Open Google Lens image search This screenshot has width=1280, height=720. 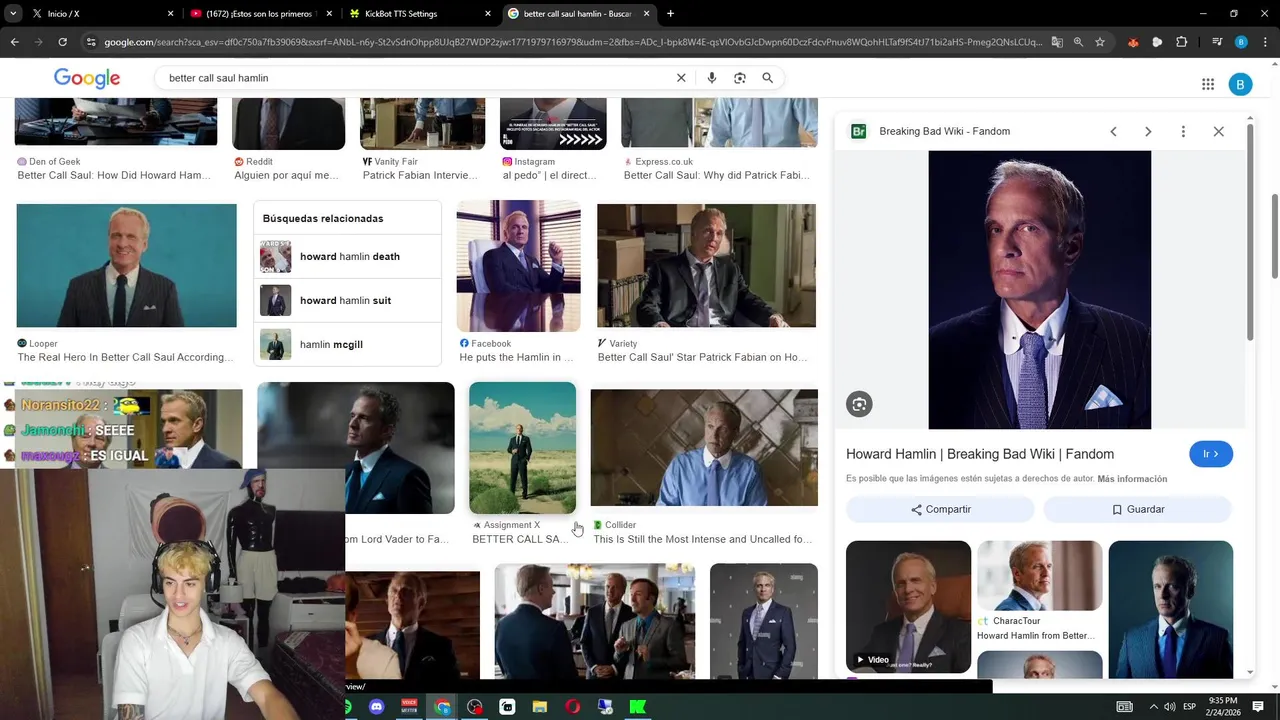point(740,78)
